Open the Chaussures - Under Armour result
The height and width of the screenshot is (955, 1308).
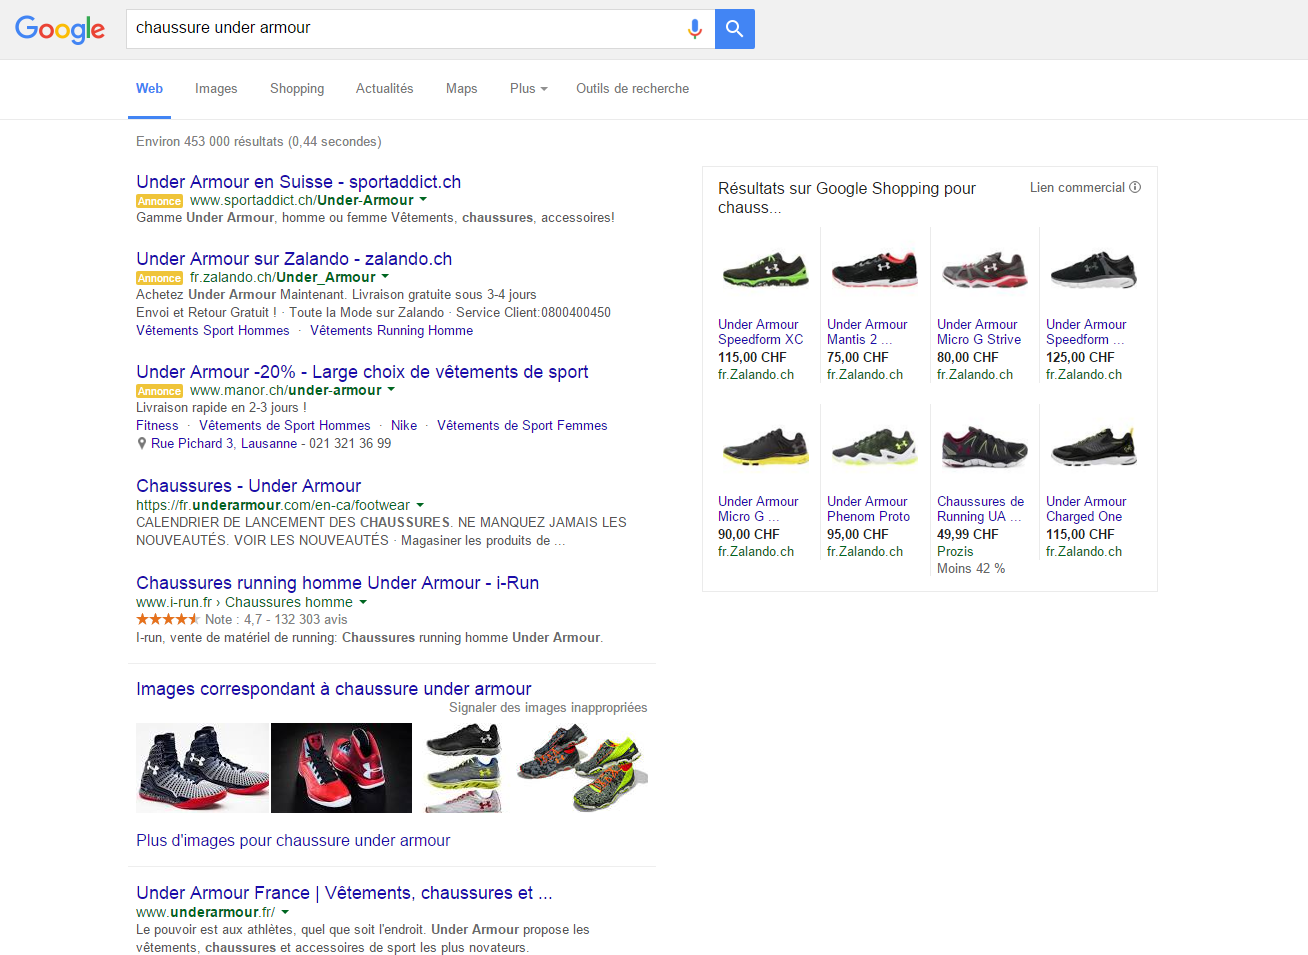(x=248, y=486)
